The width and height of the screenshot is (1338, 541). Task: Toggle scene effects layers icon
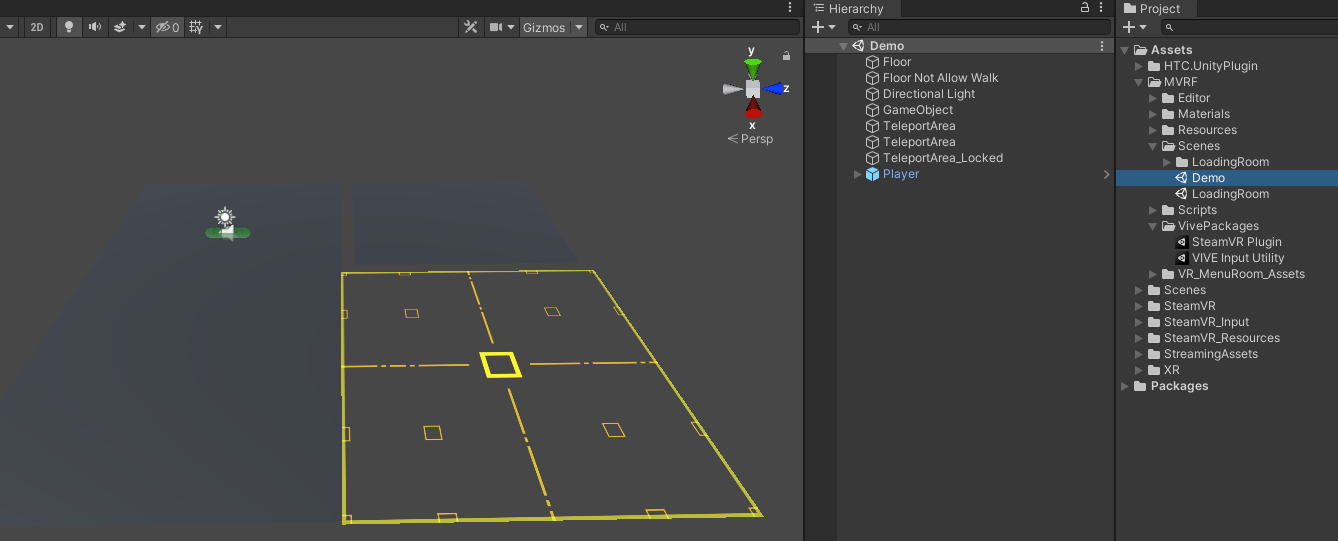[x=120, y=27]
